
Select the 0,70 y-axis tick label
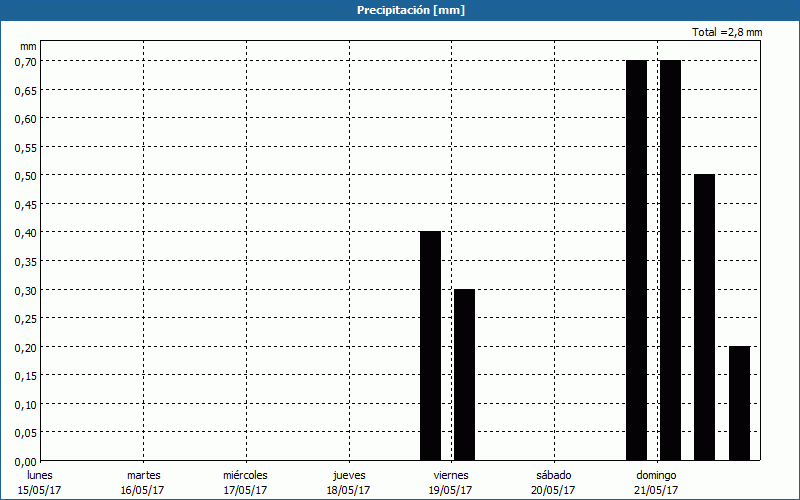(x=25, y=61)
